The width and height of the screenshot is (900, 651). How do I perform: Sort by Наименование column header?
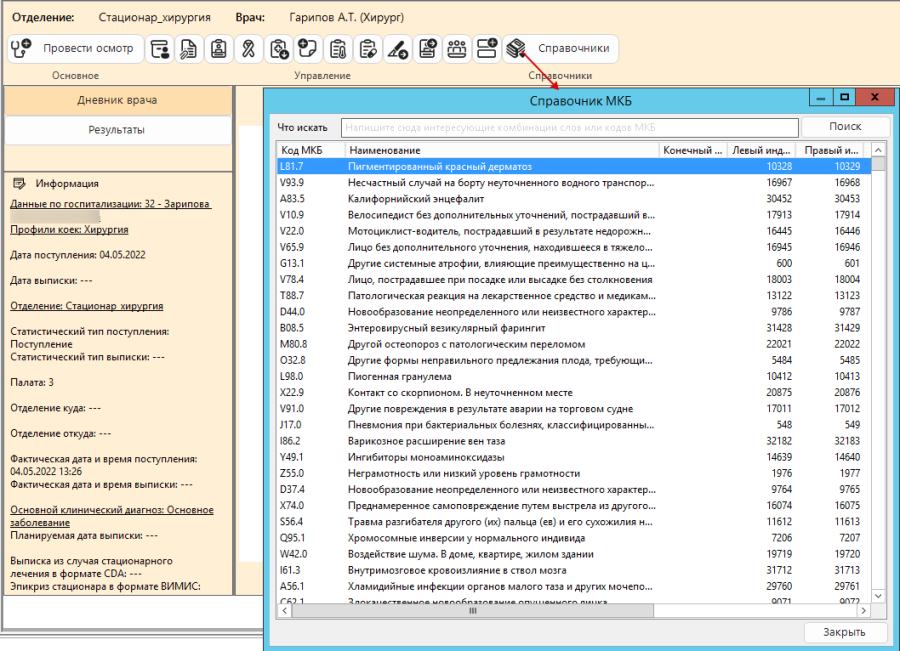pyautogui.click(x=502, y=150)
